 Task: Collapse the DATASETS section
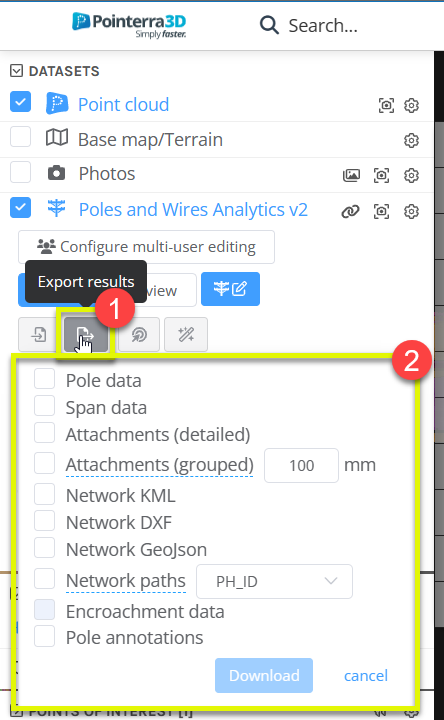pos(16,71)
